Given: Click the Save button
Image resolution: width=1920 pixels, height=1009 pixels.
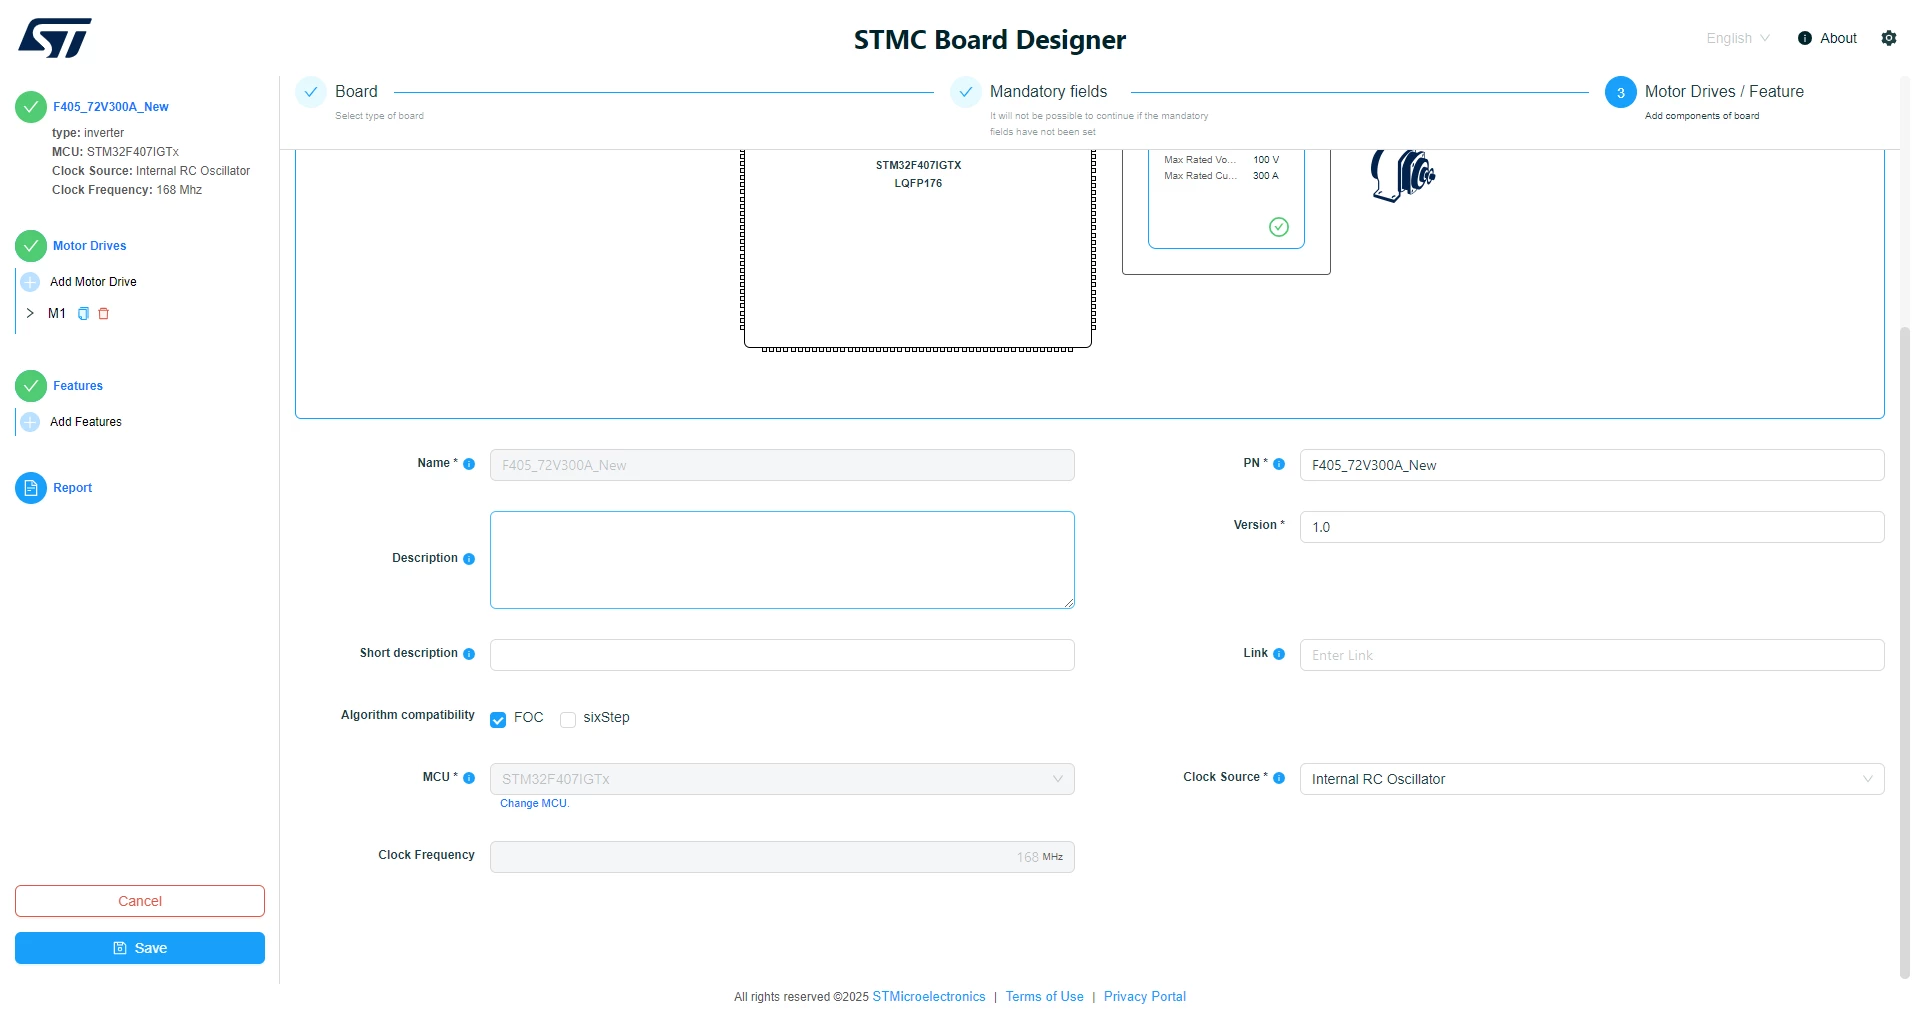Looking at the screenshot, I should point(140,948).
